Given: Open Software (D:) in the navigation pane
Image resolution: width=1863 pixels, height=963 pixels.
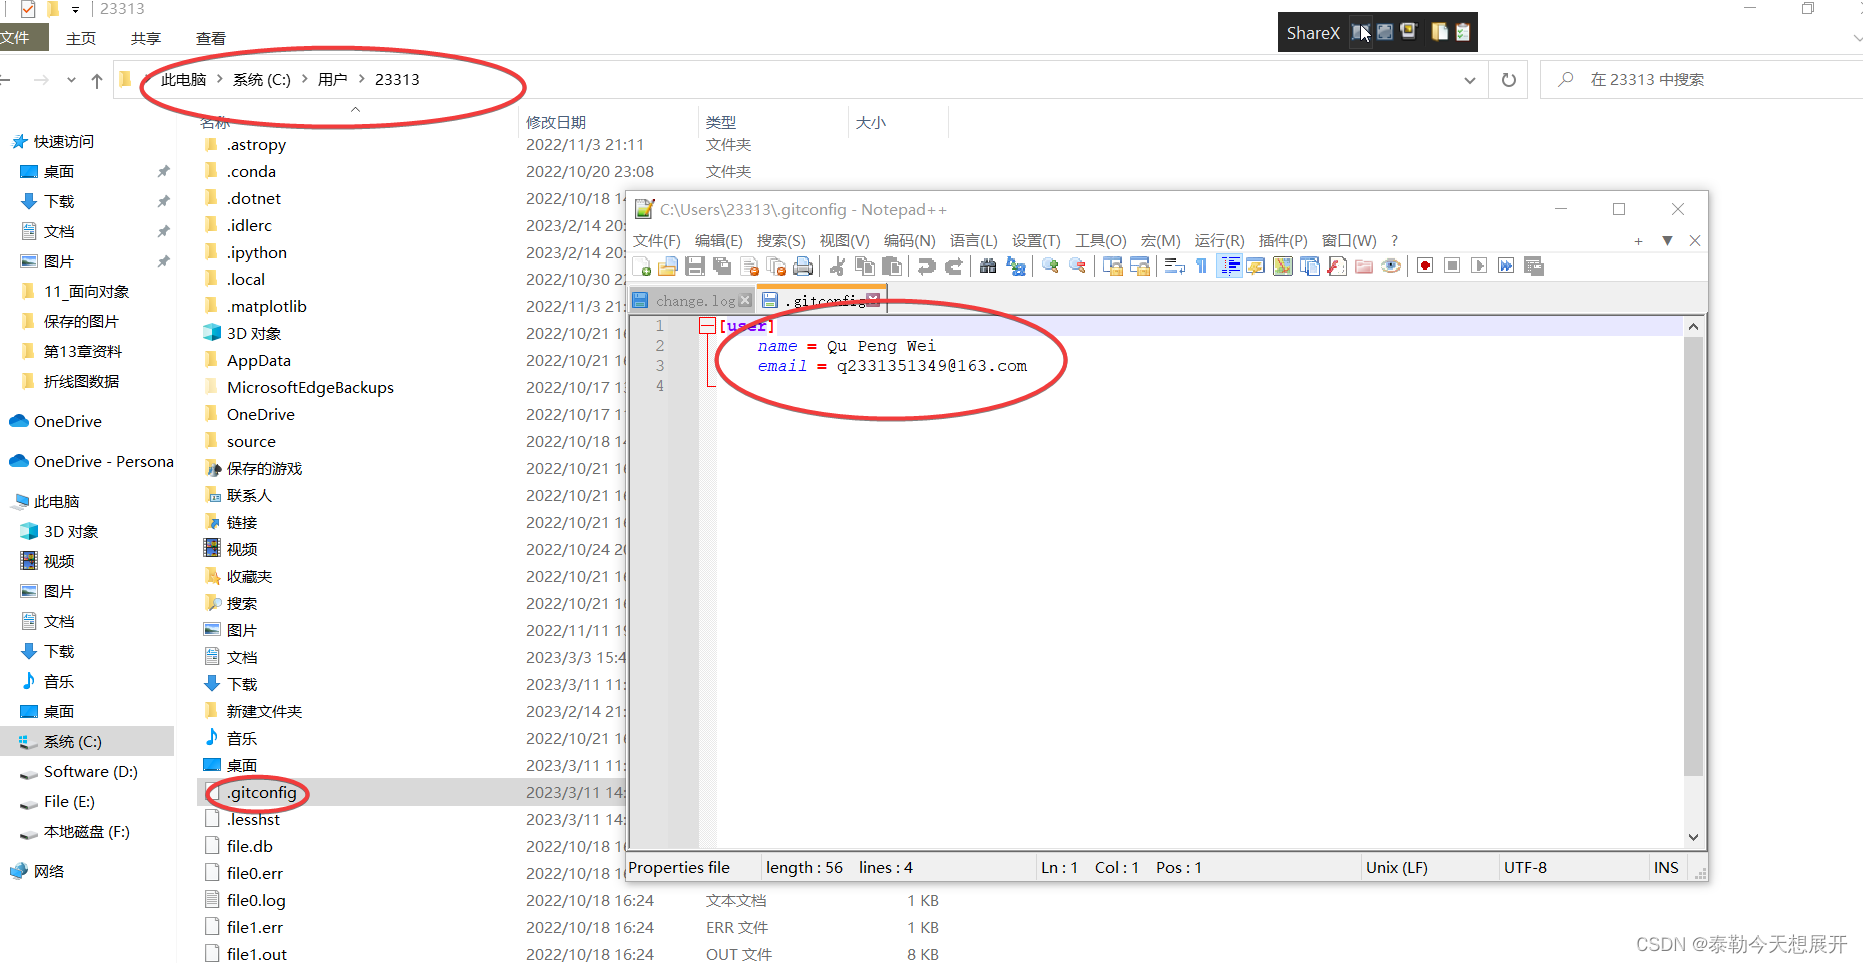Looking at the screenshot, I should pyautogui.click(x=91, y=771).
